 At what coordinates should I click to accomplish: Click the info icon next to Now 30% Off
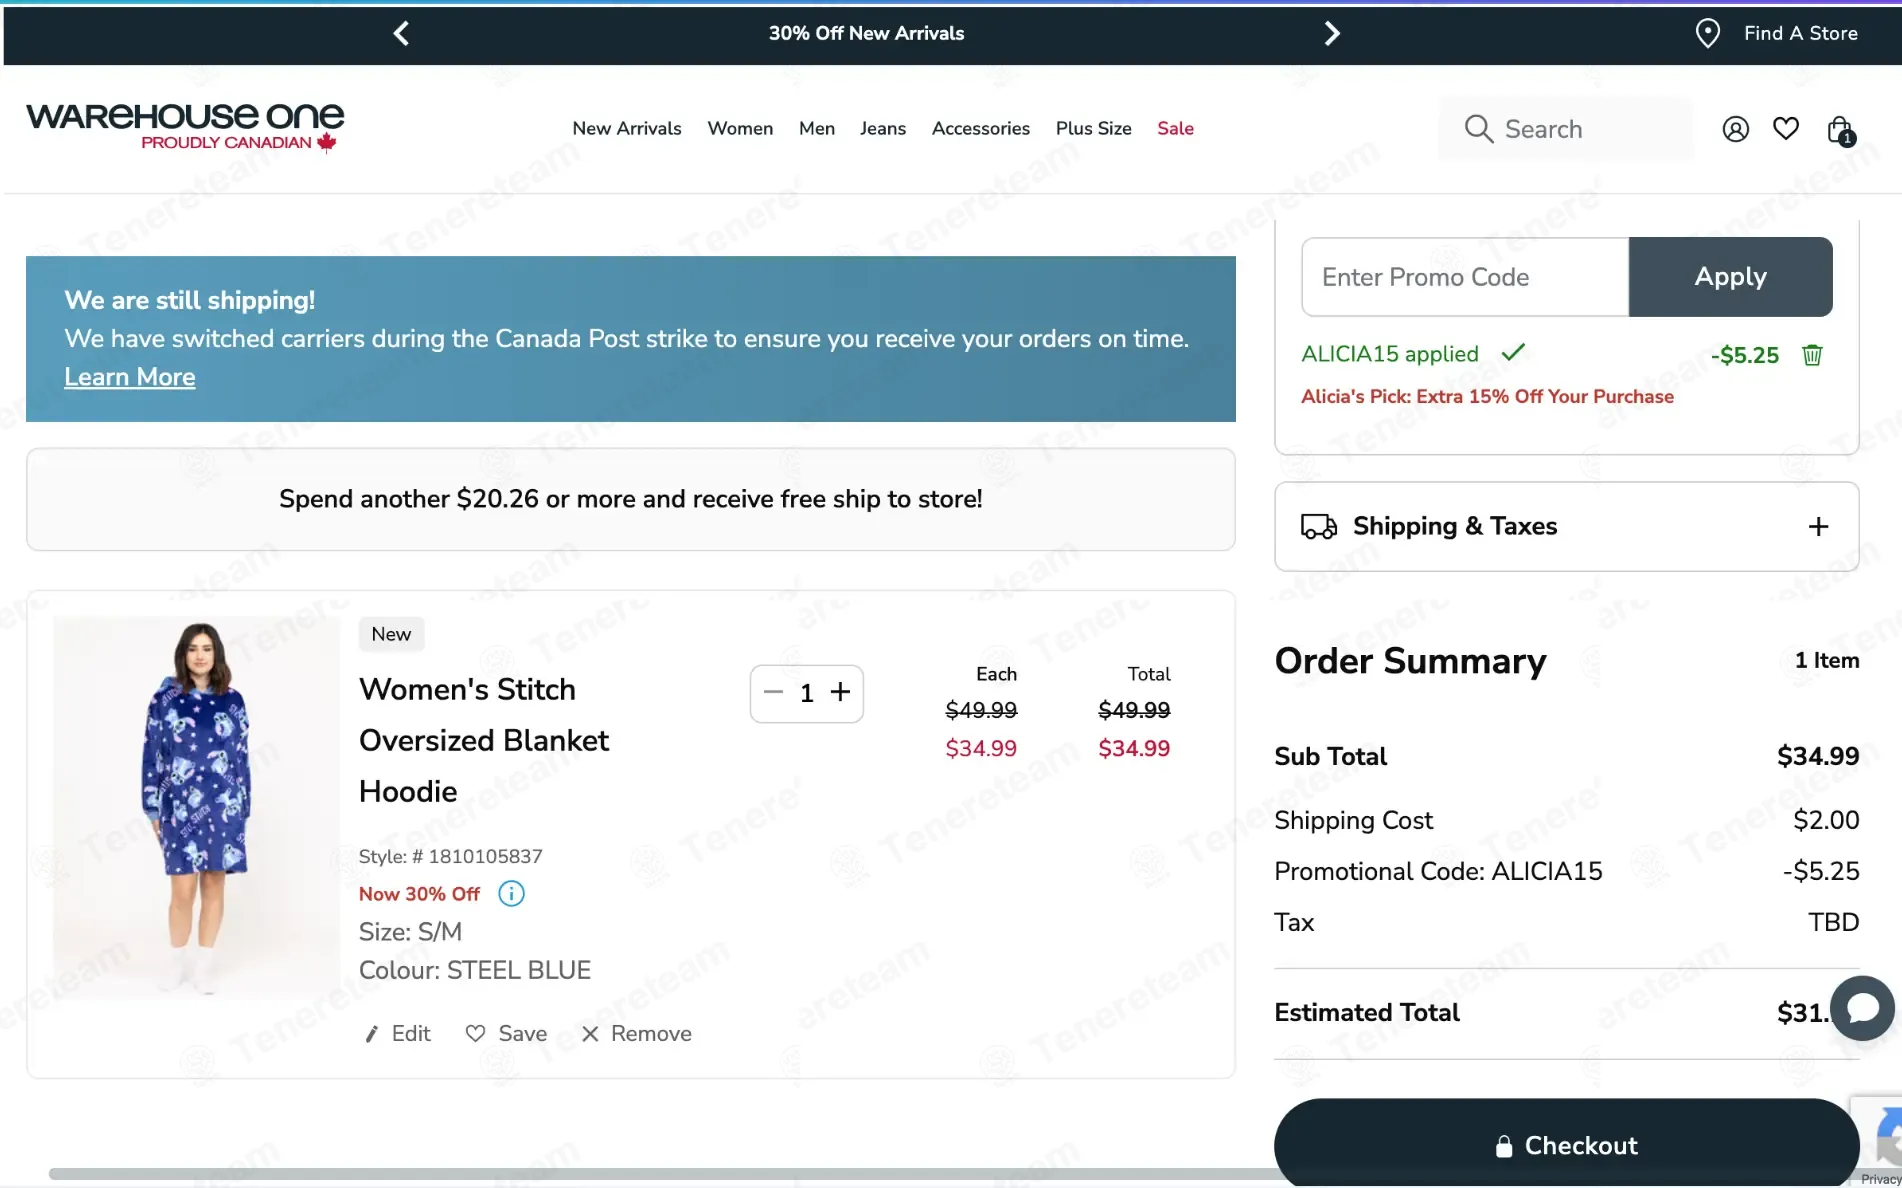(x=511, y=894)
